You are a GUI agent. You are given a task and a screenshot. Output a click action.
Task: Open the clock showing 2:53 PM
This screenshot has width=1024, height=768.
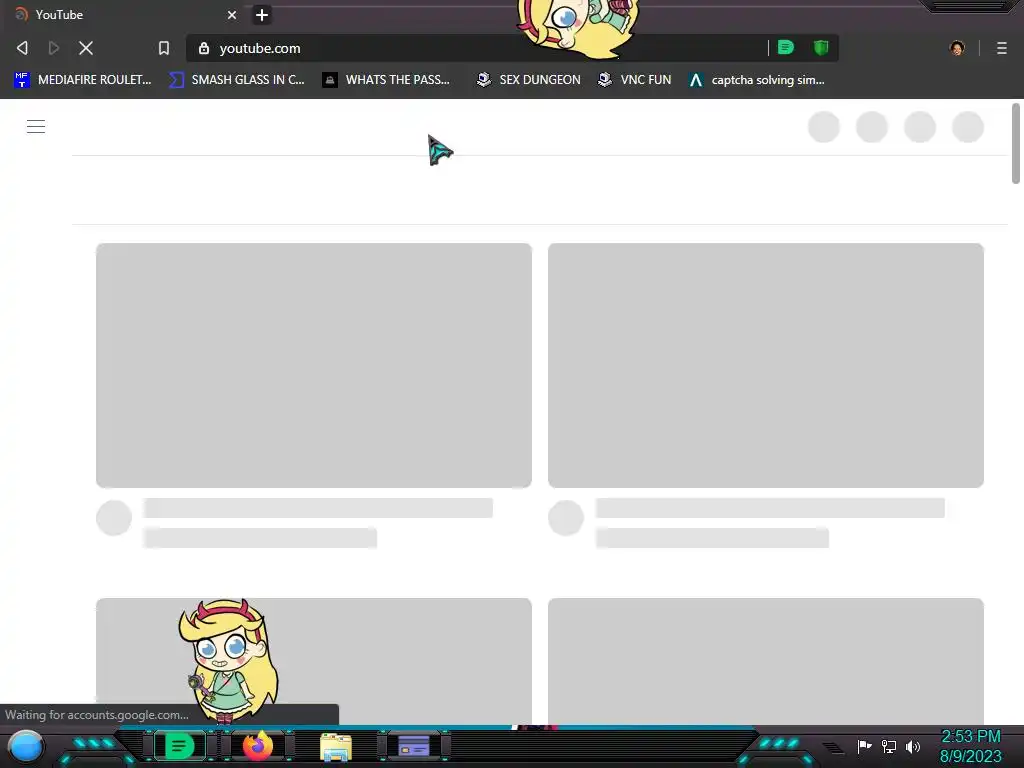(970, 746)
